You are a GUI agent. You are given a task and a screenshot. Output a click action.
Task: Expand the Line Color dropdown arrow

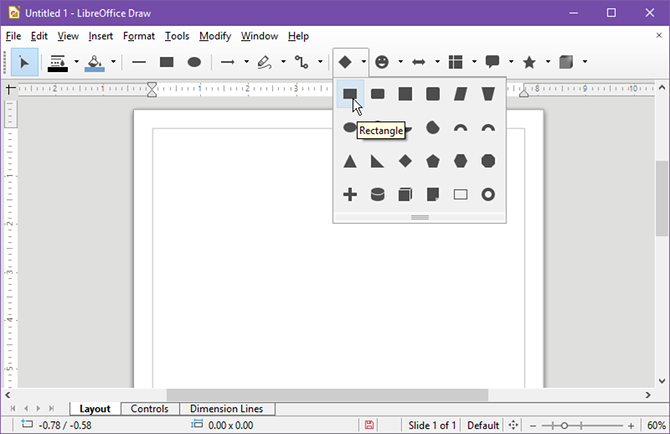coord(76,62)
